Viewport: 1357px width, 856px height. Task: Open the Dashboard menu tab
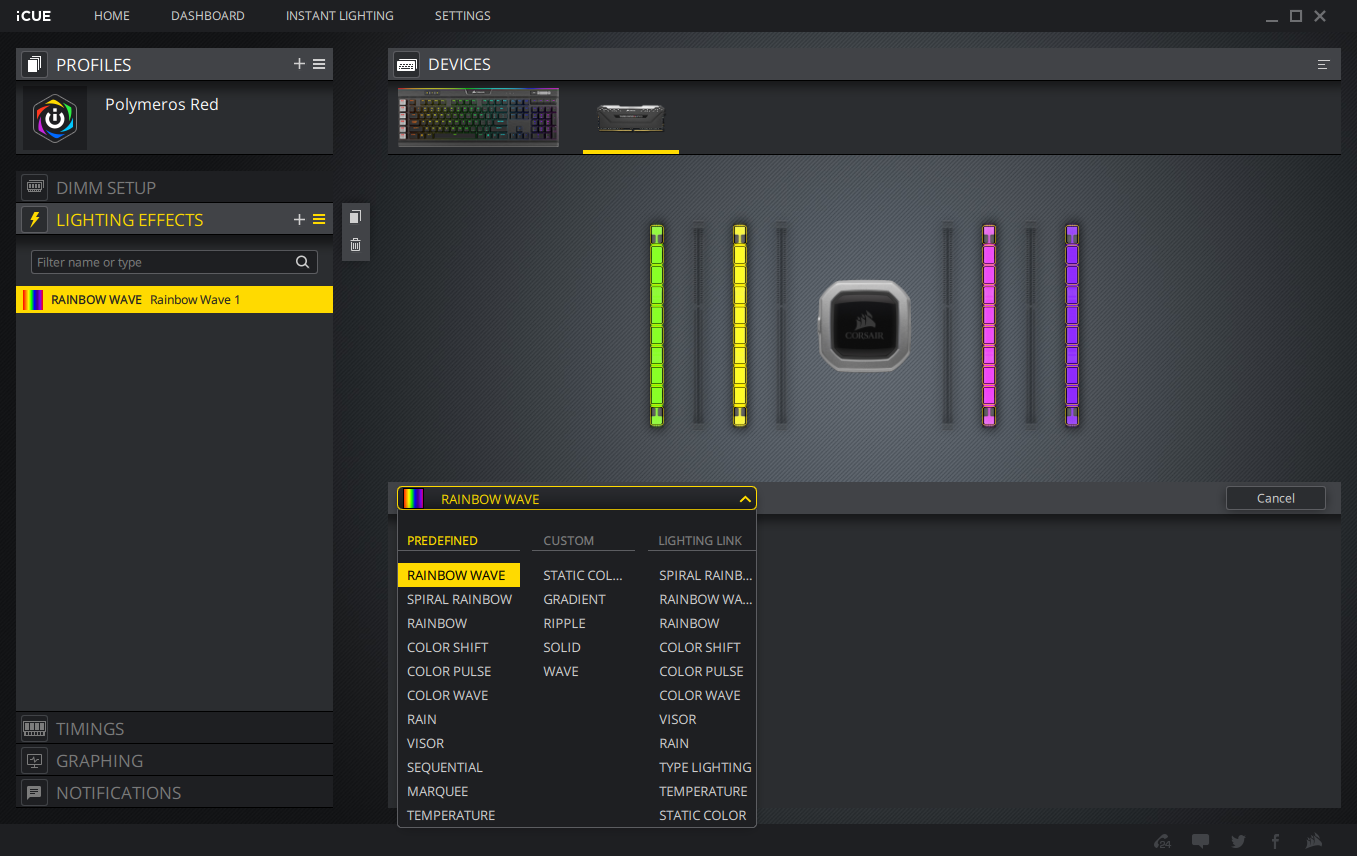[x=207, y=16]
